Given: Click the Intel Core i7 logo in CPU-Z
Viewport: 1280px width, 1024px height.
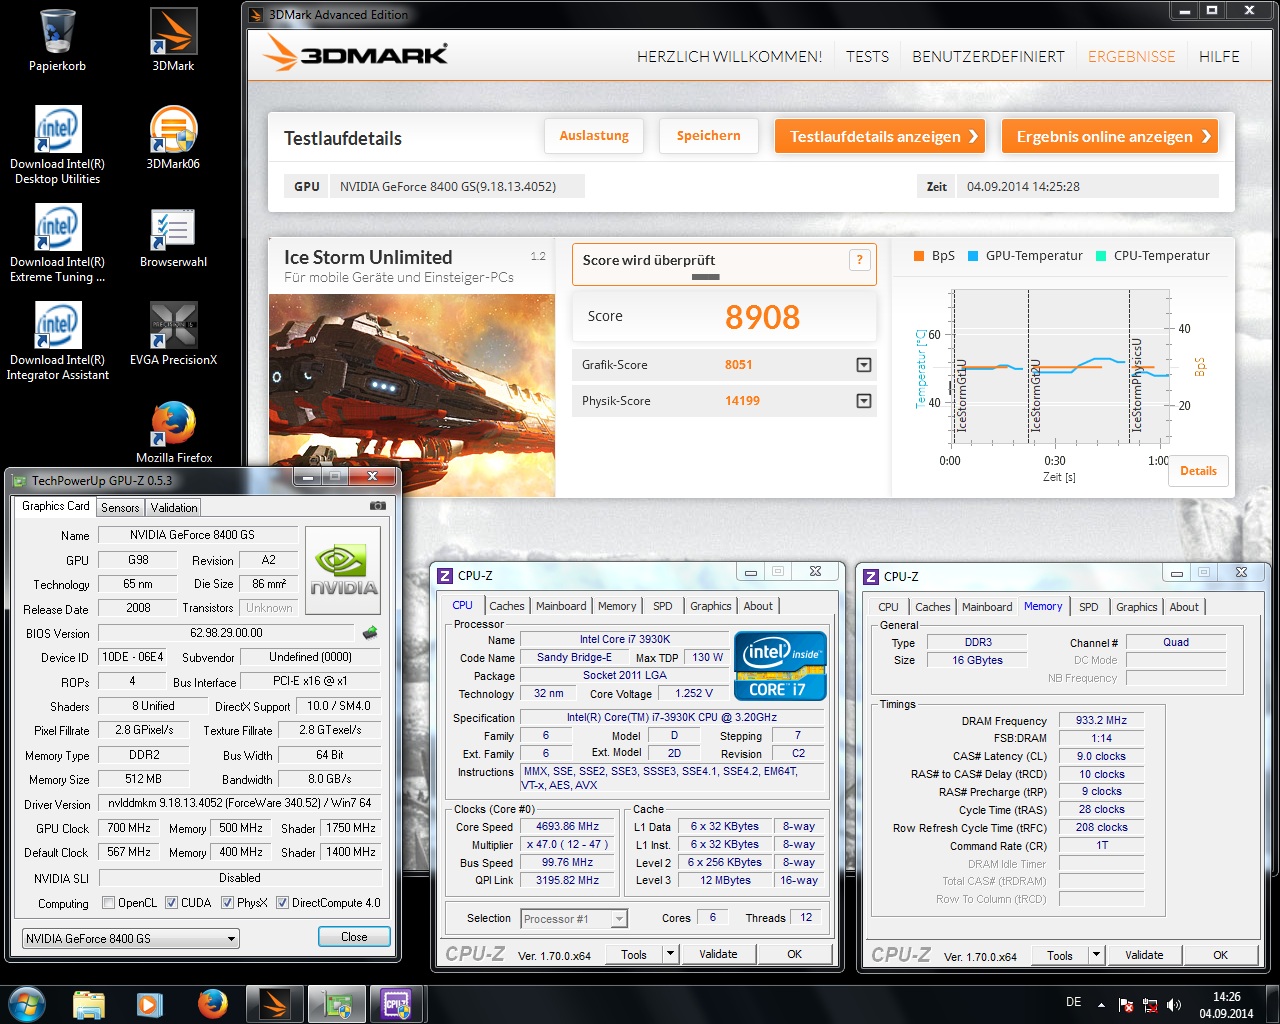Looking at the screenshot, I should pyautogui.click(x=780, y=665).
